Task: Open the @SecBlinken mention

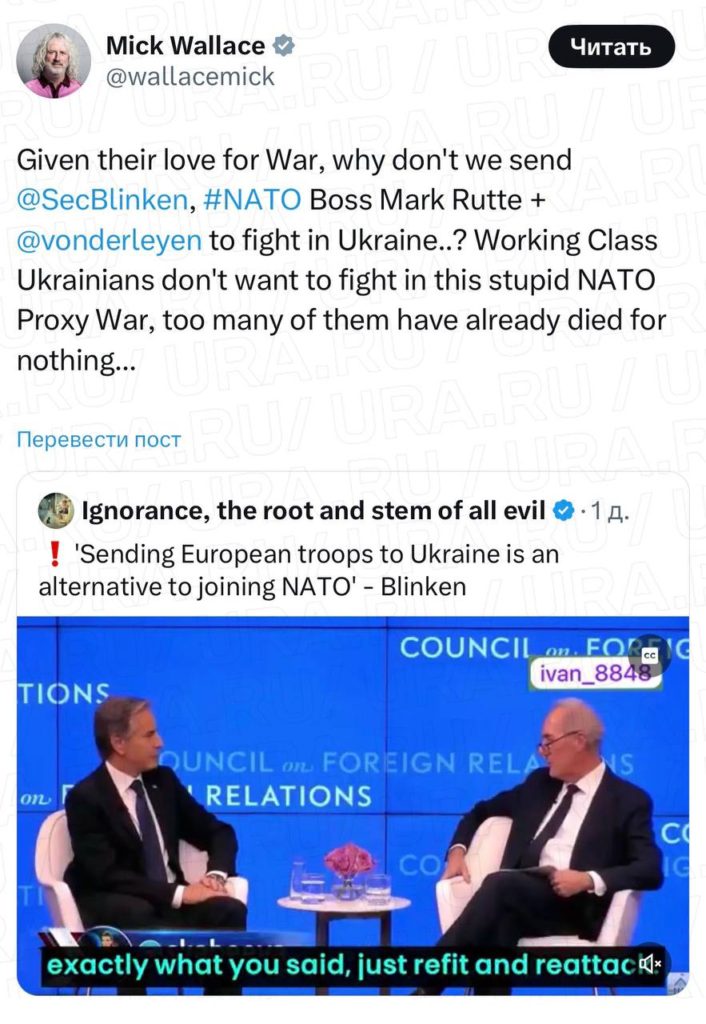Action: [102, 199]
